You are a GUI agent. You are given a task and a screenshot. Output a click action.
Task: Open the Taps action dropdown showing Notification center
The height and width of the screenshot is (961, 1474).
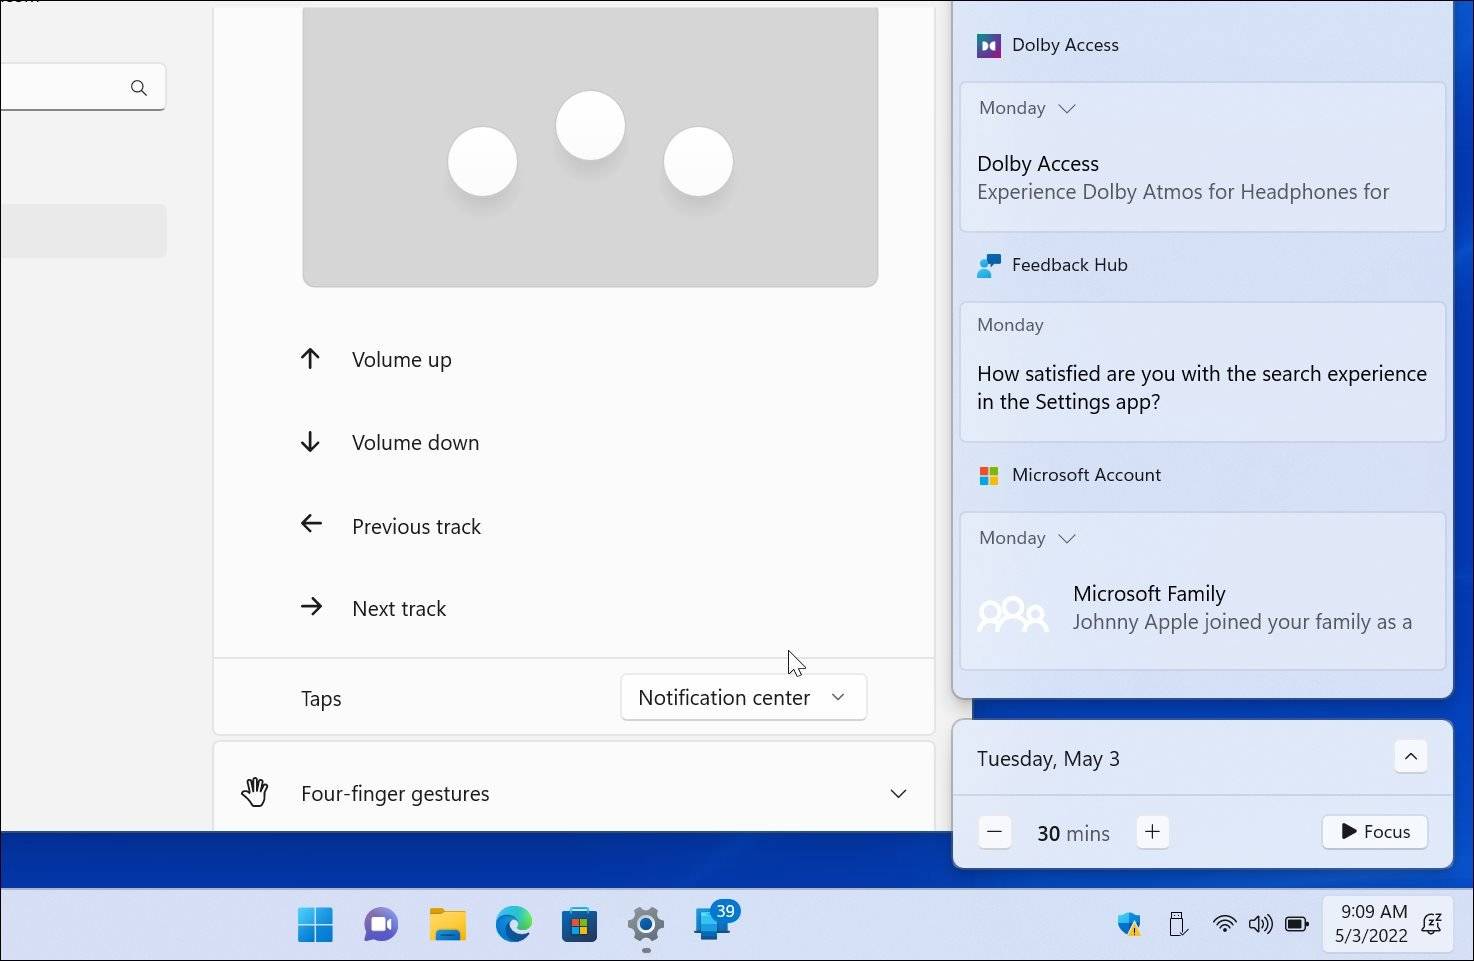pyautogui.click(x=743, y=697)
